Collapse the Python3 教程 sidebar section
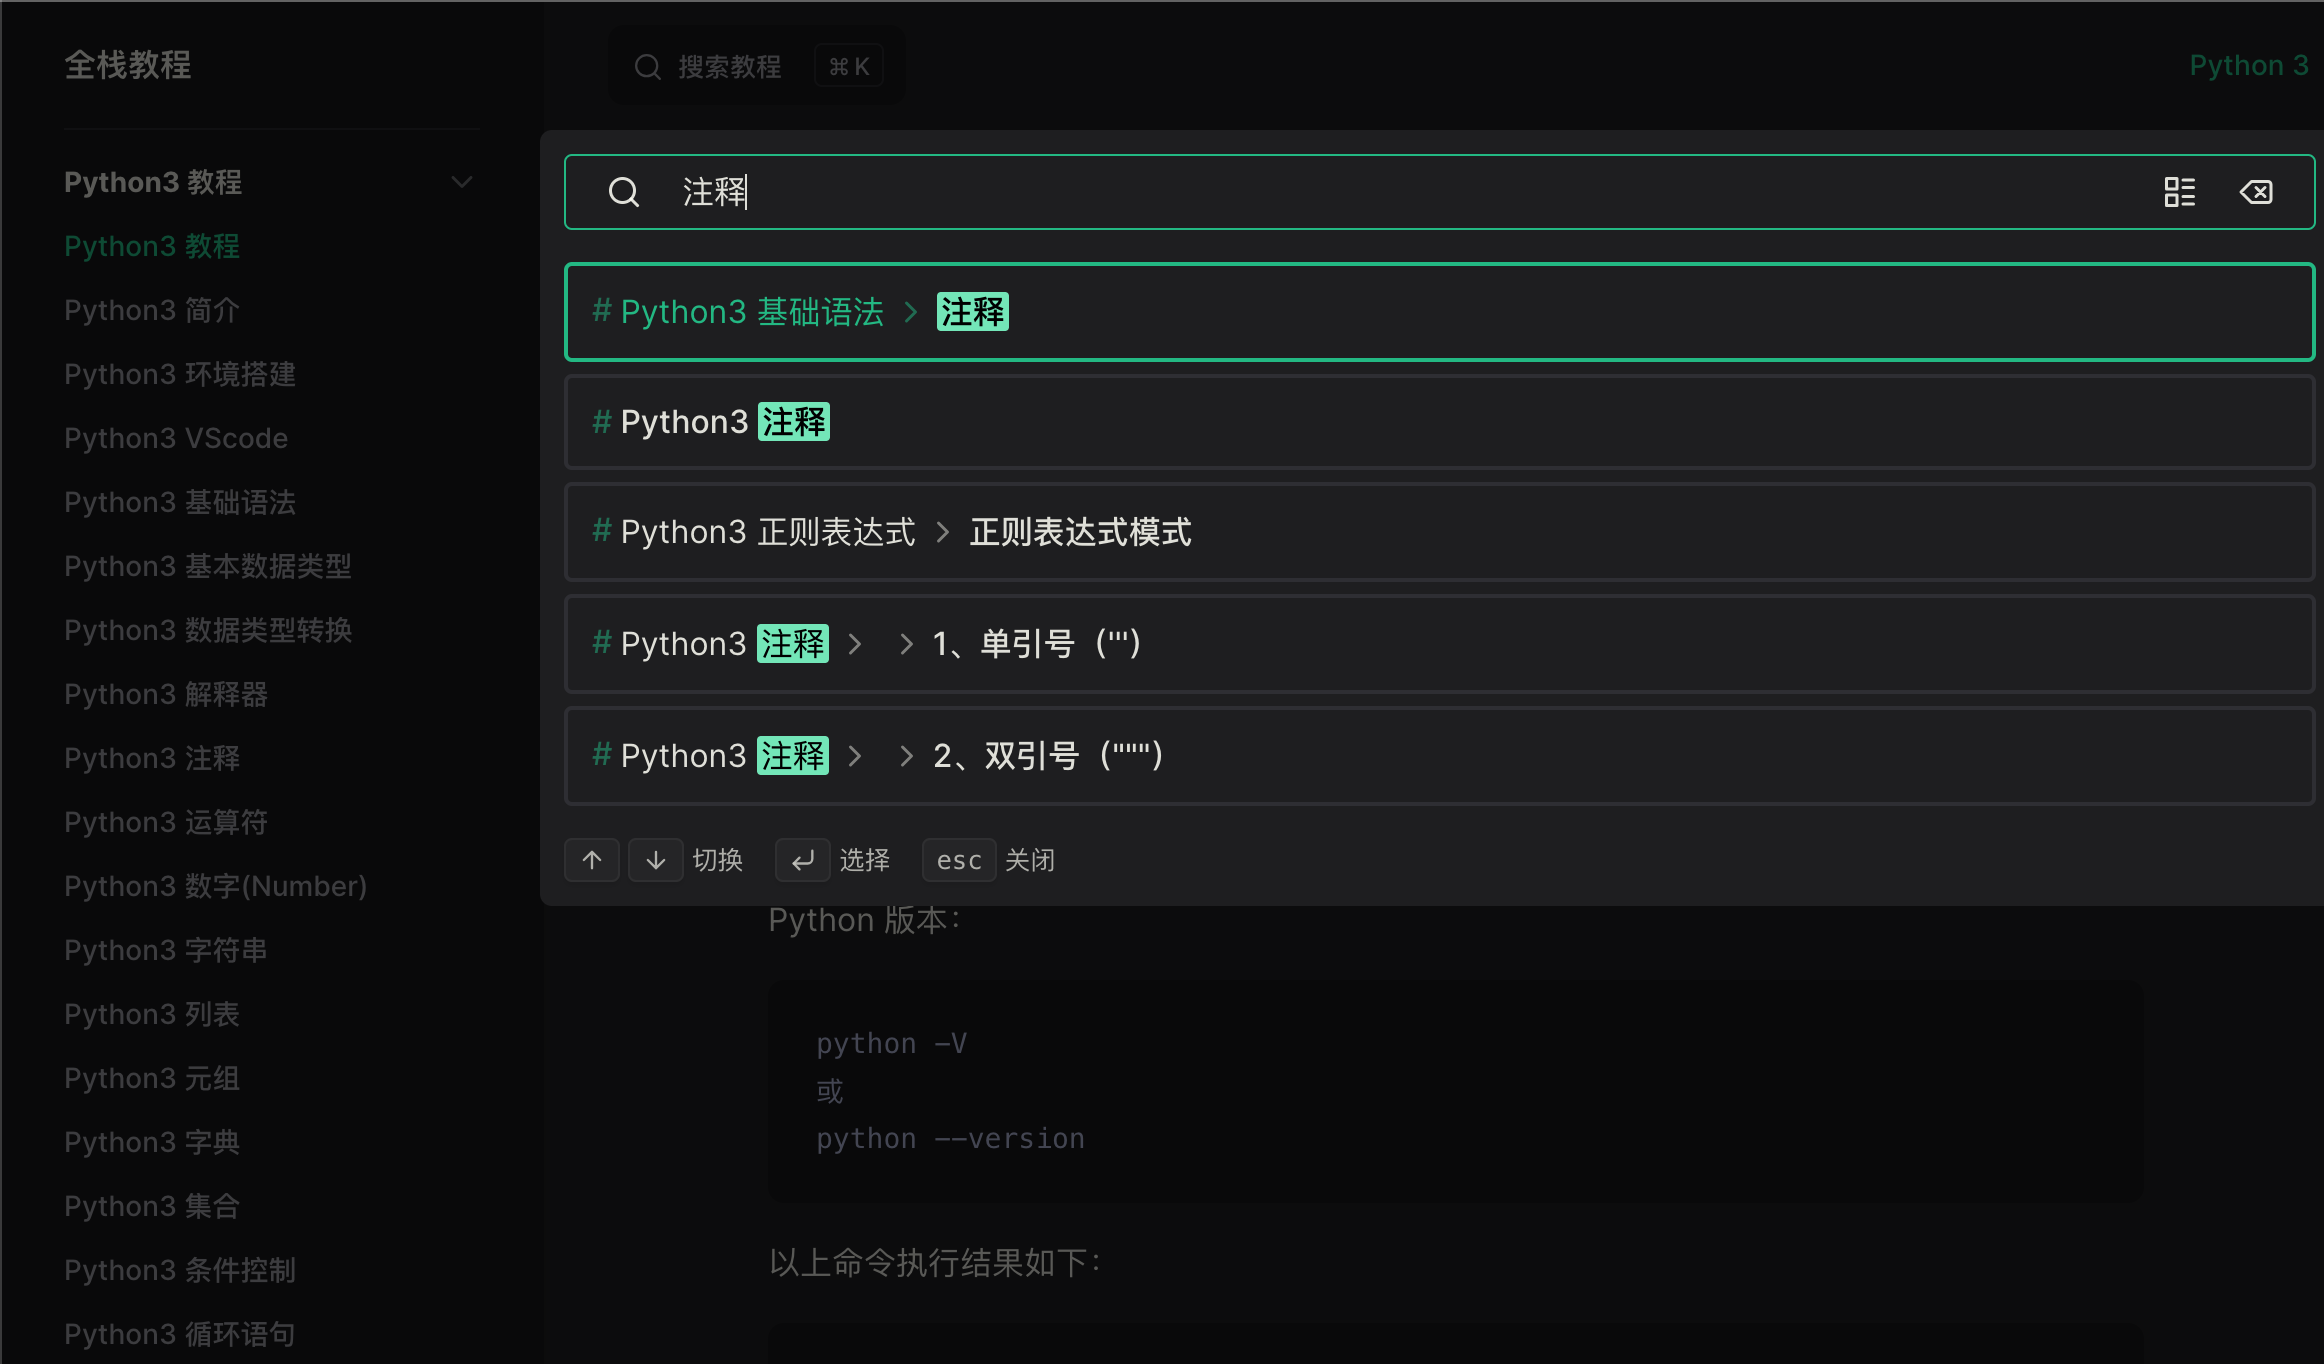 point(461,182)
